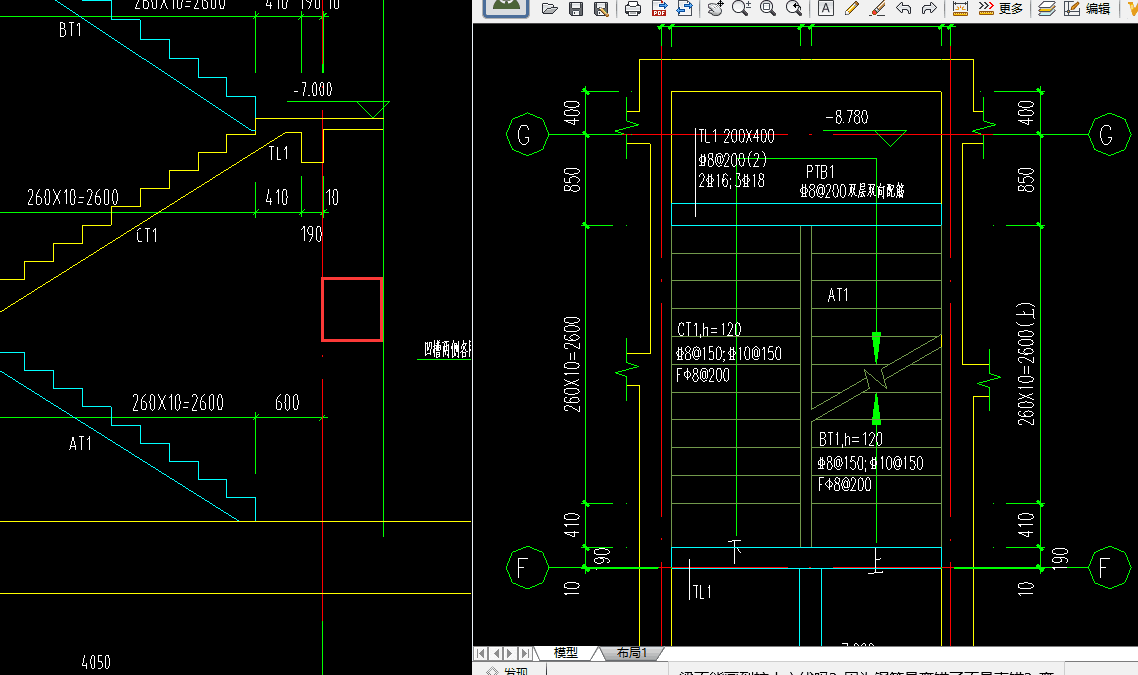Click the zoom window magnifier icon
The height and width of the screenshot is (675, 1138).
767,9
